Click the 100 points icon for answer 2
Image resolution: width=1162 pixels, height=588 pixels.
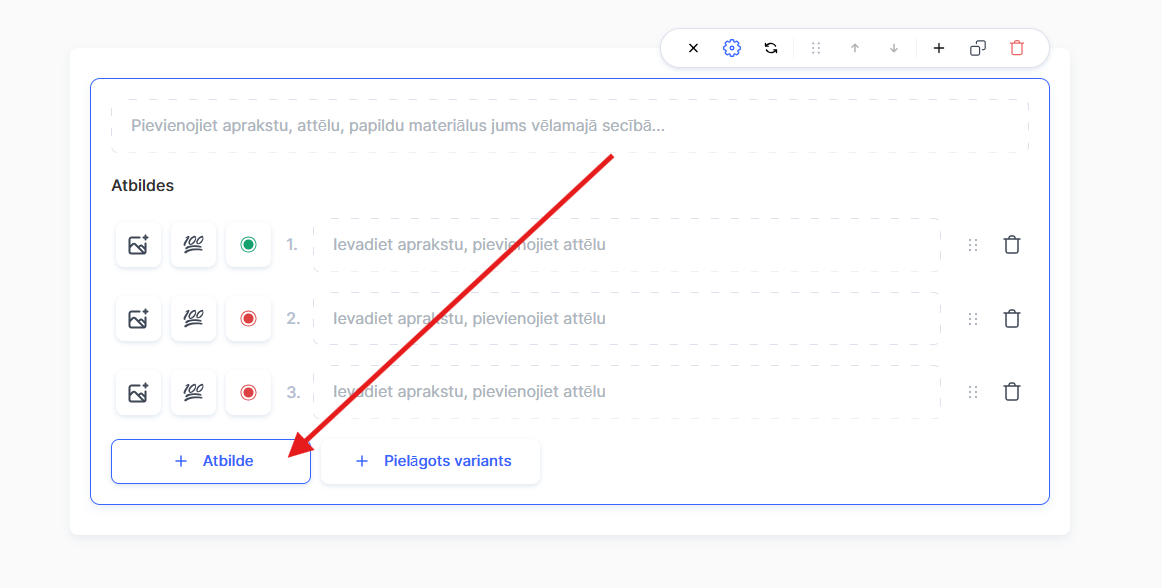coord(193,319)
